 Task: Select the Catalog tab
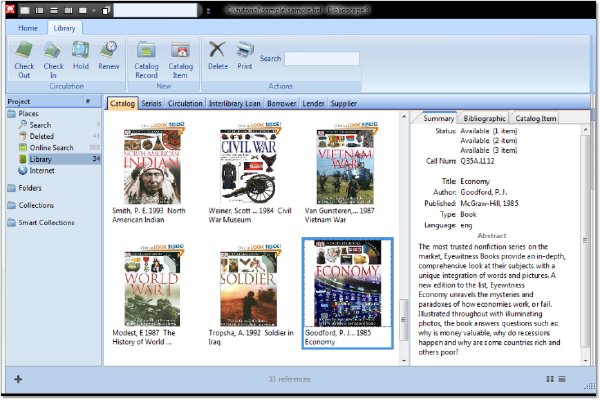coord(122,103)
